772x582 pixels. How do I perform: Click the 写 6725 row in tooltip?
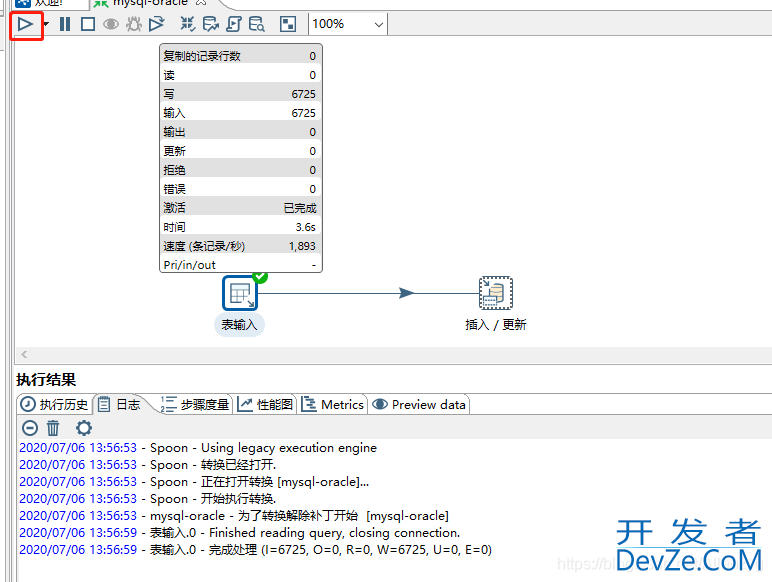point(240,94)
